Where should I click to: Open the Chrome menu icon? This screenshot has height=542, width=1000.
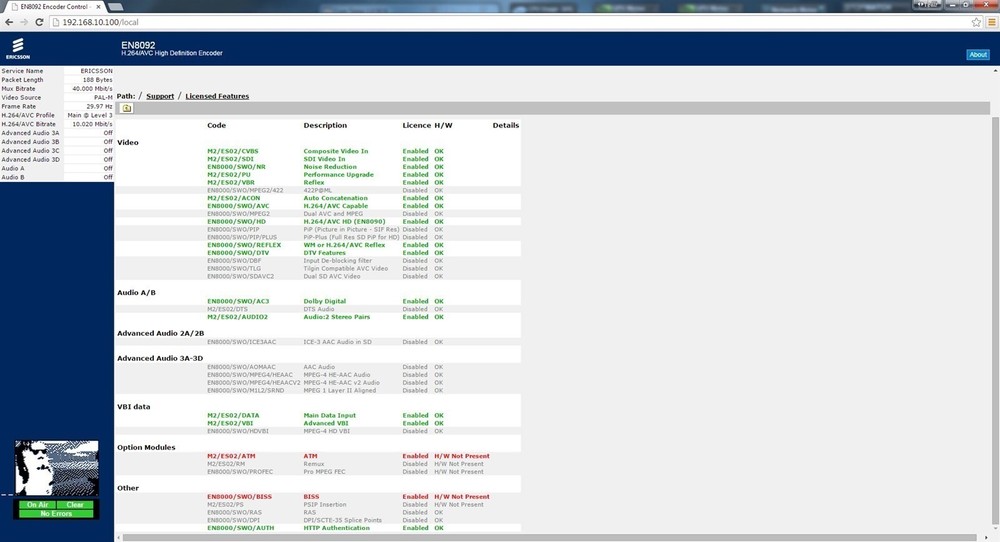[991, 22]
